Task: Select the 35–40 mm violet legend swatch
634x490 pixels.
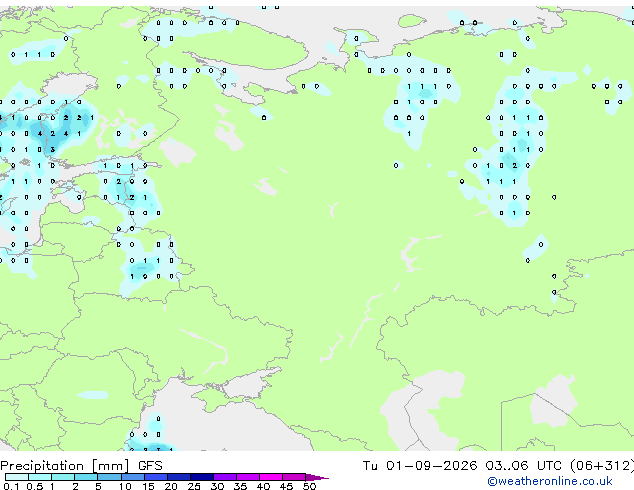Action: pyautogui.click(x=248, y=477)
